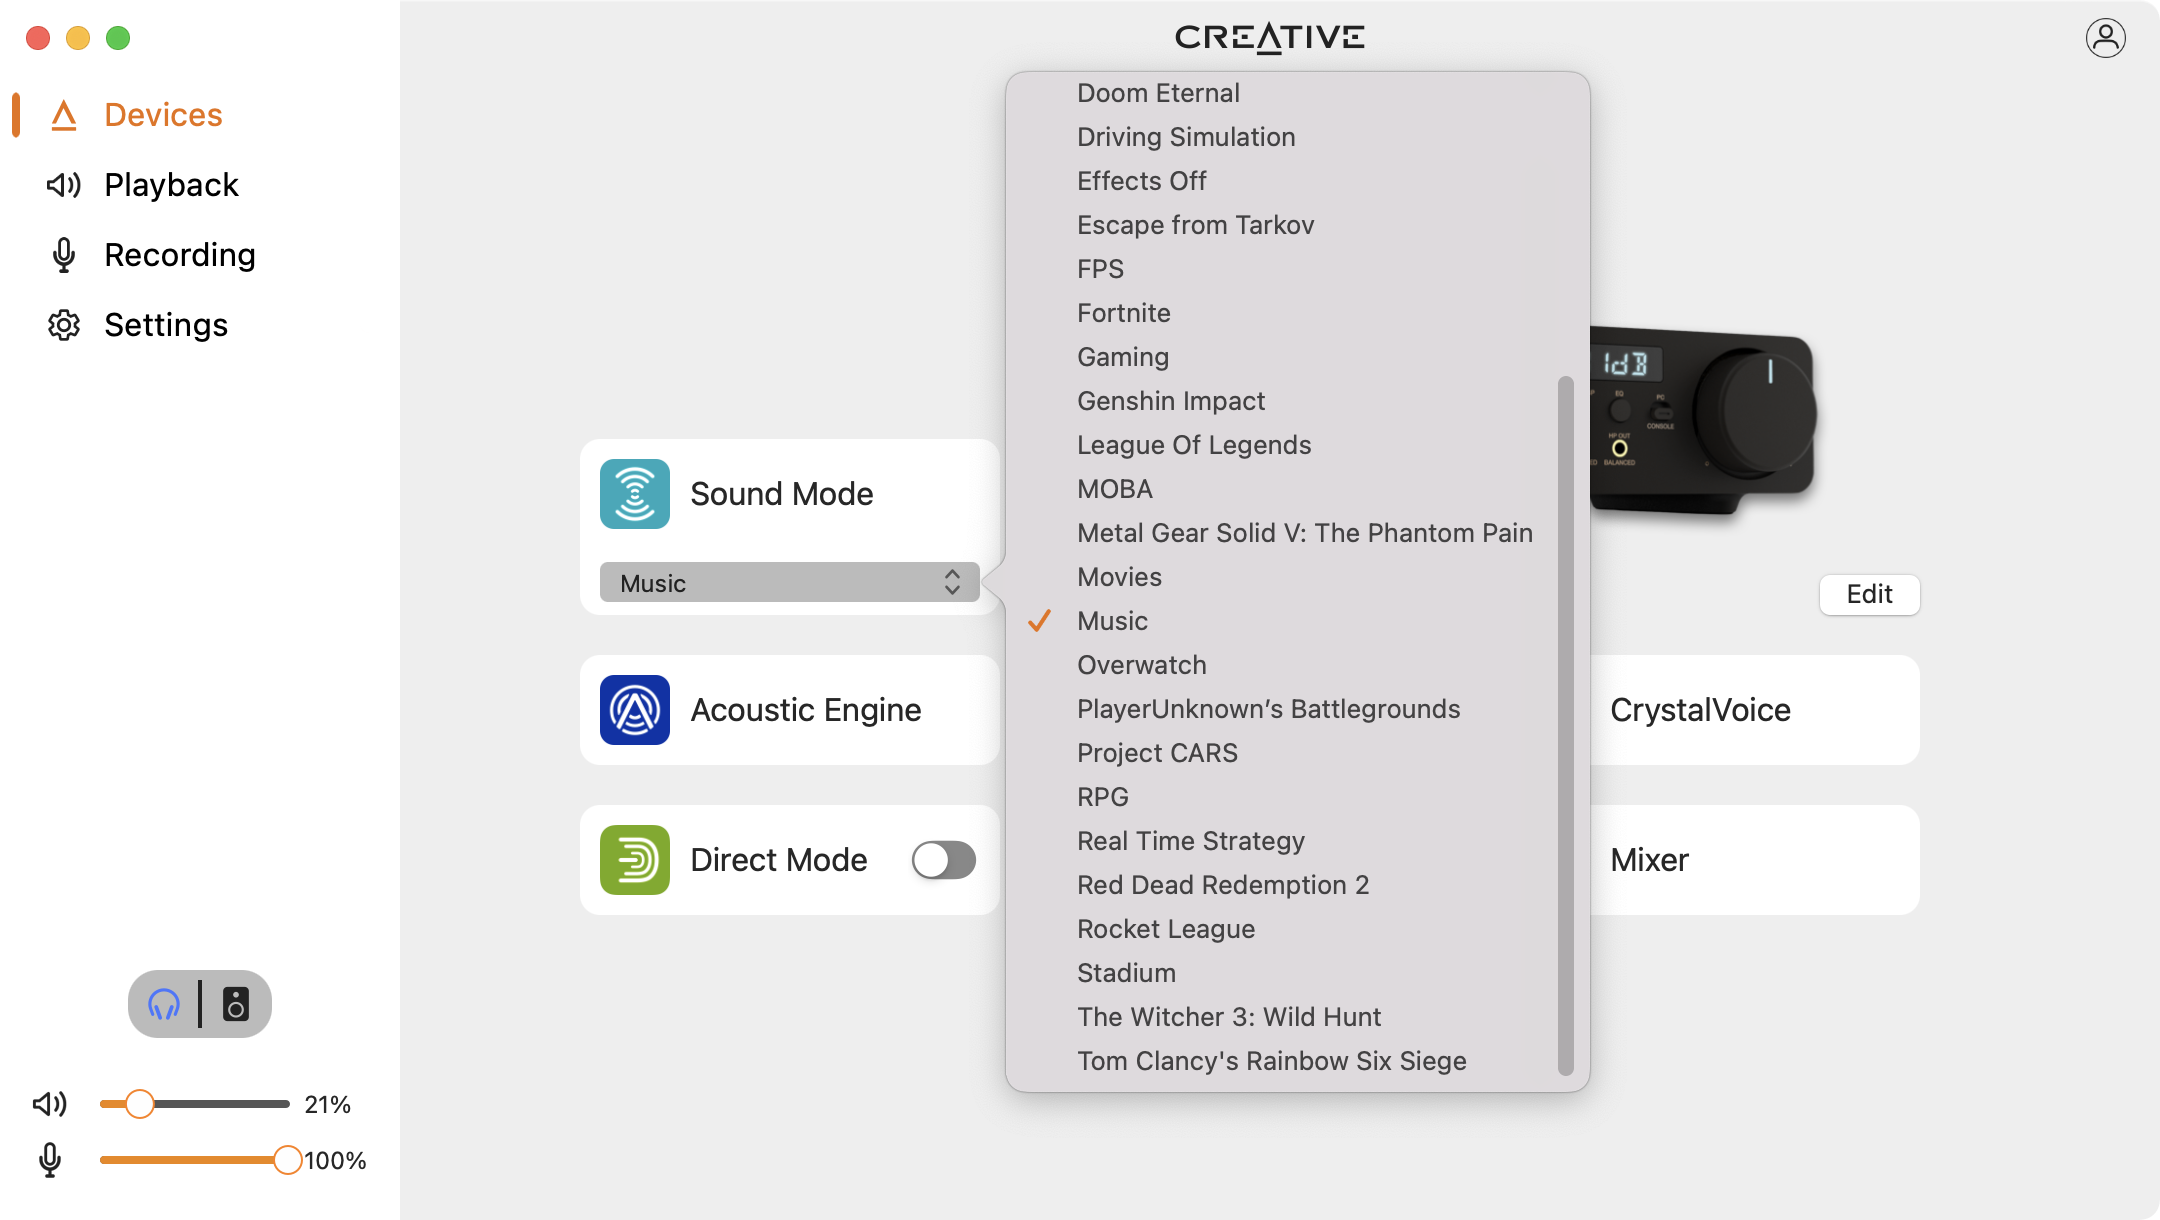Choose the Movies sound mode
Screen dimensions: 2160x1220
pyautogui.click(x=1119, y=577)
